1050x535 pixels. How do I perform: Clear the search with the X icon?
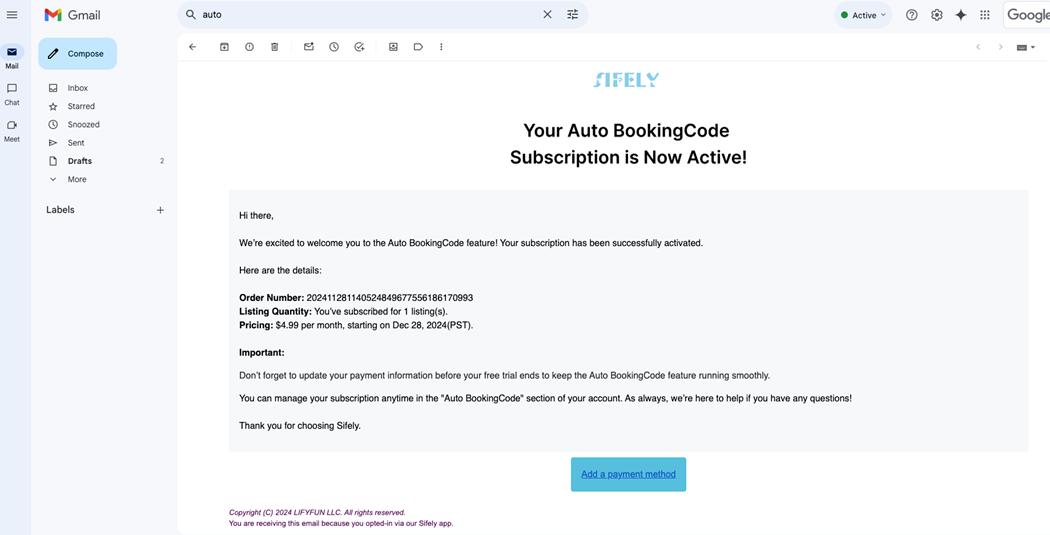(x=547, y=15)
